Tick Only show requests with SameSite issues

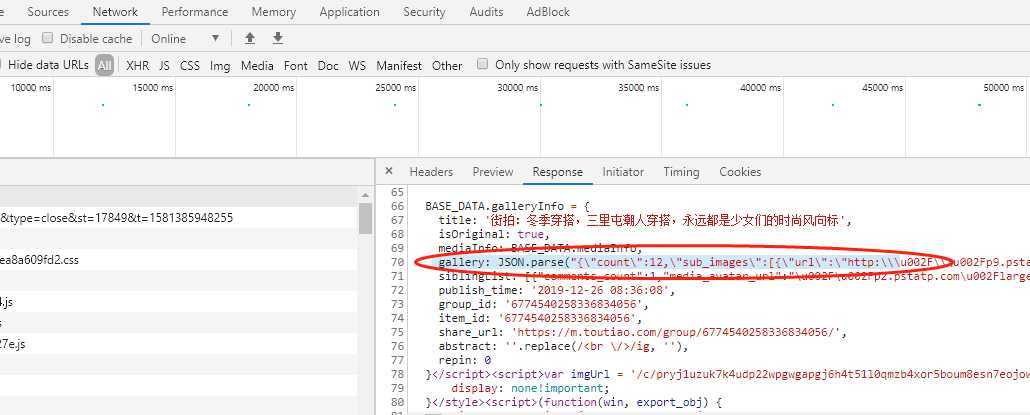[483, 64]
